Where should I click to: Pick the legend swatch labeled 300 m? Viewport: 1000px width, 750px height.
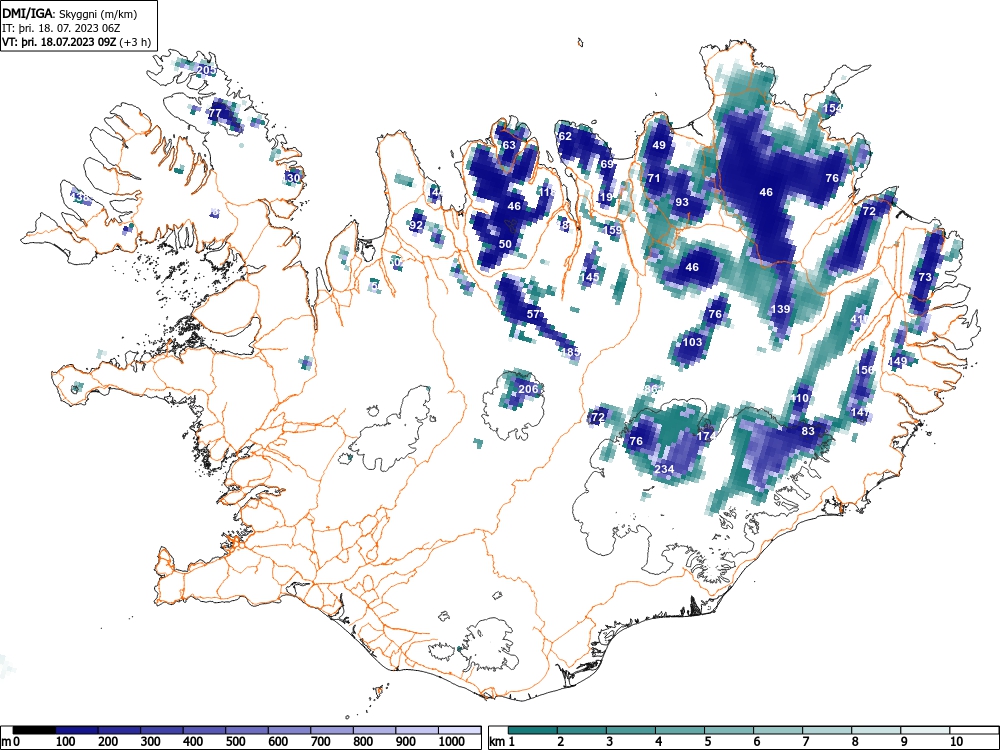[x=162, y=730]
